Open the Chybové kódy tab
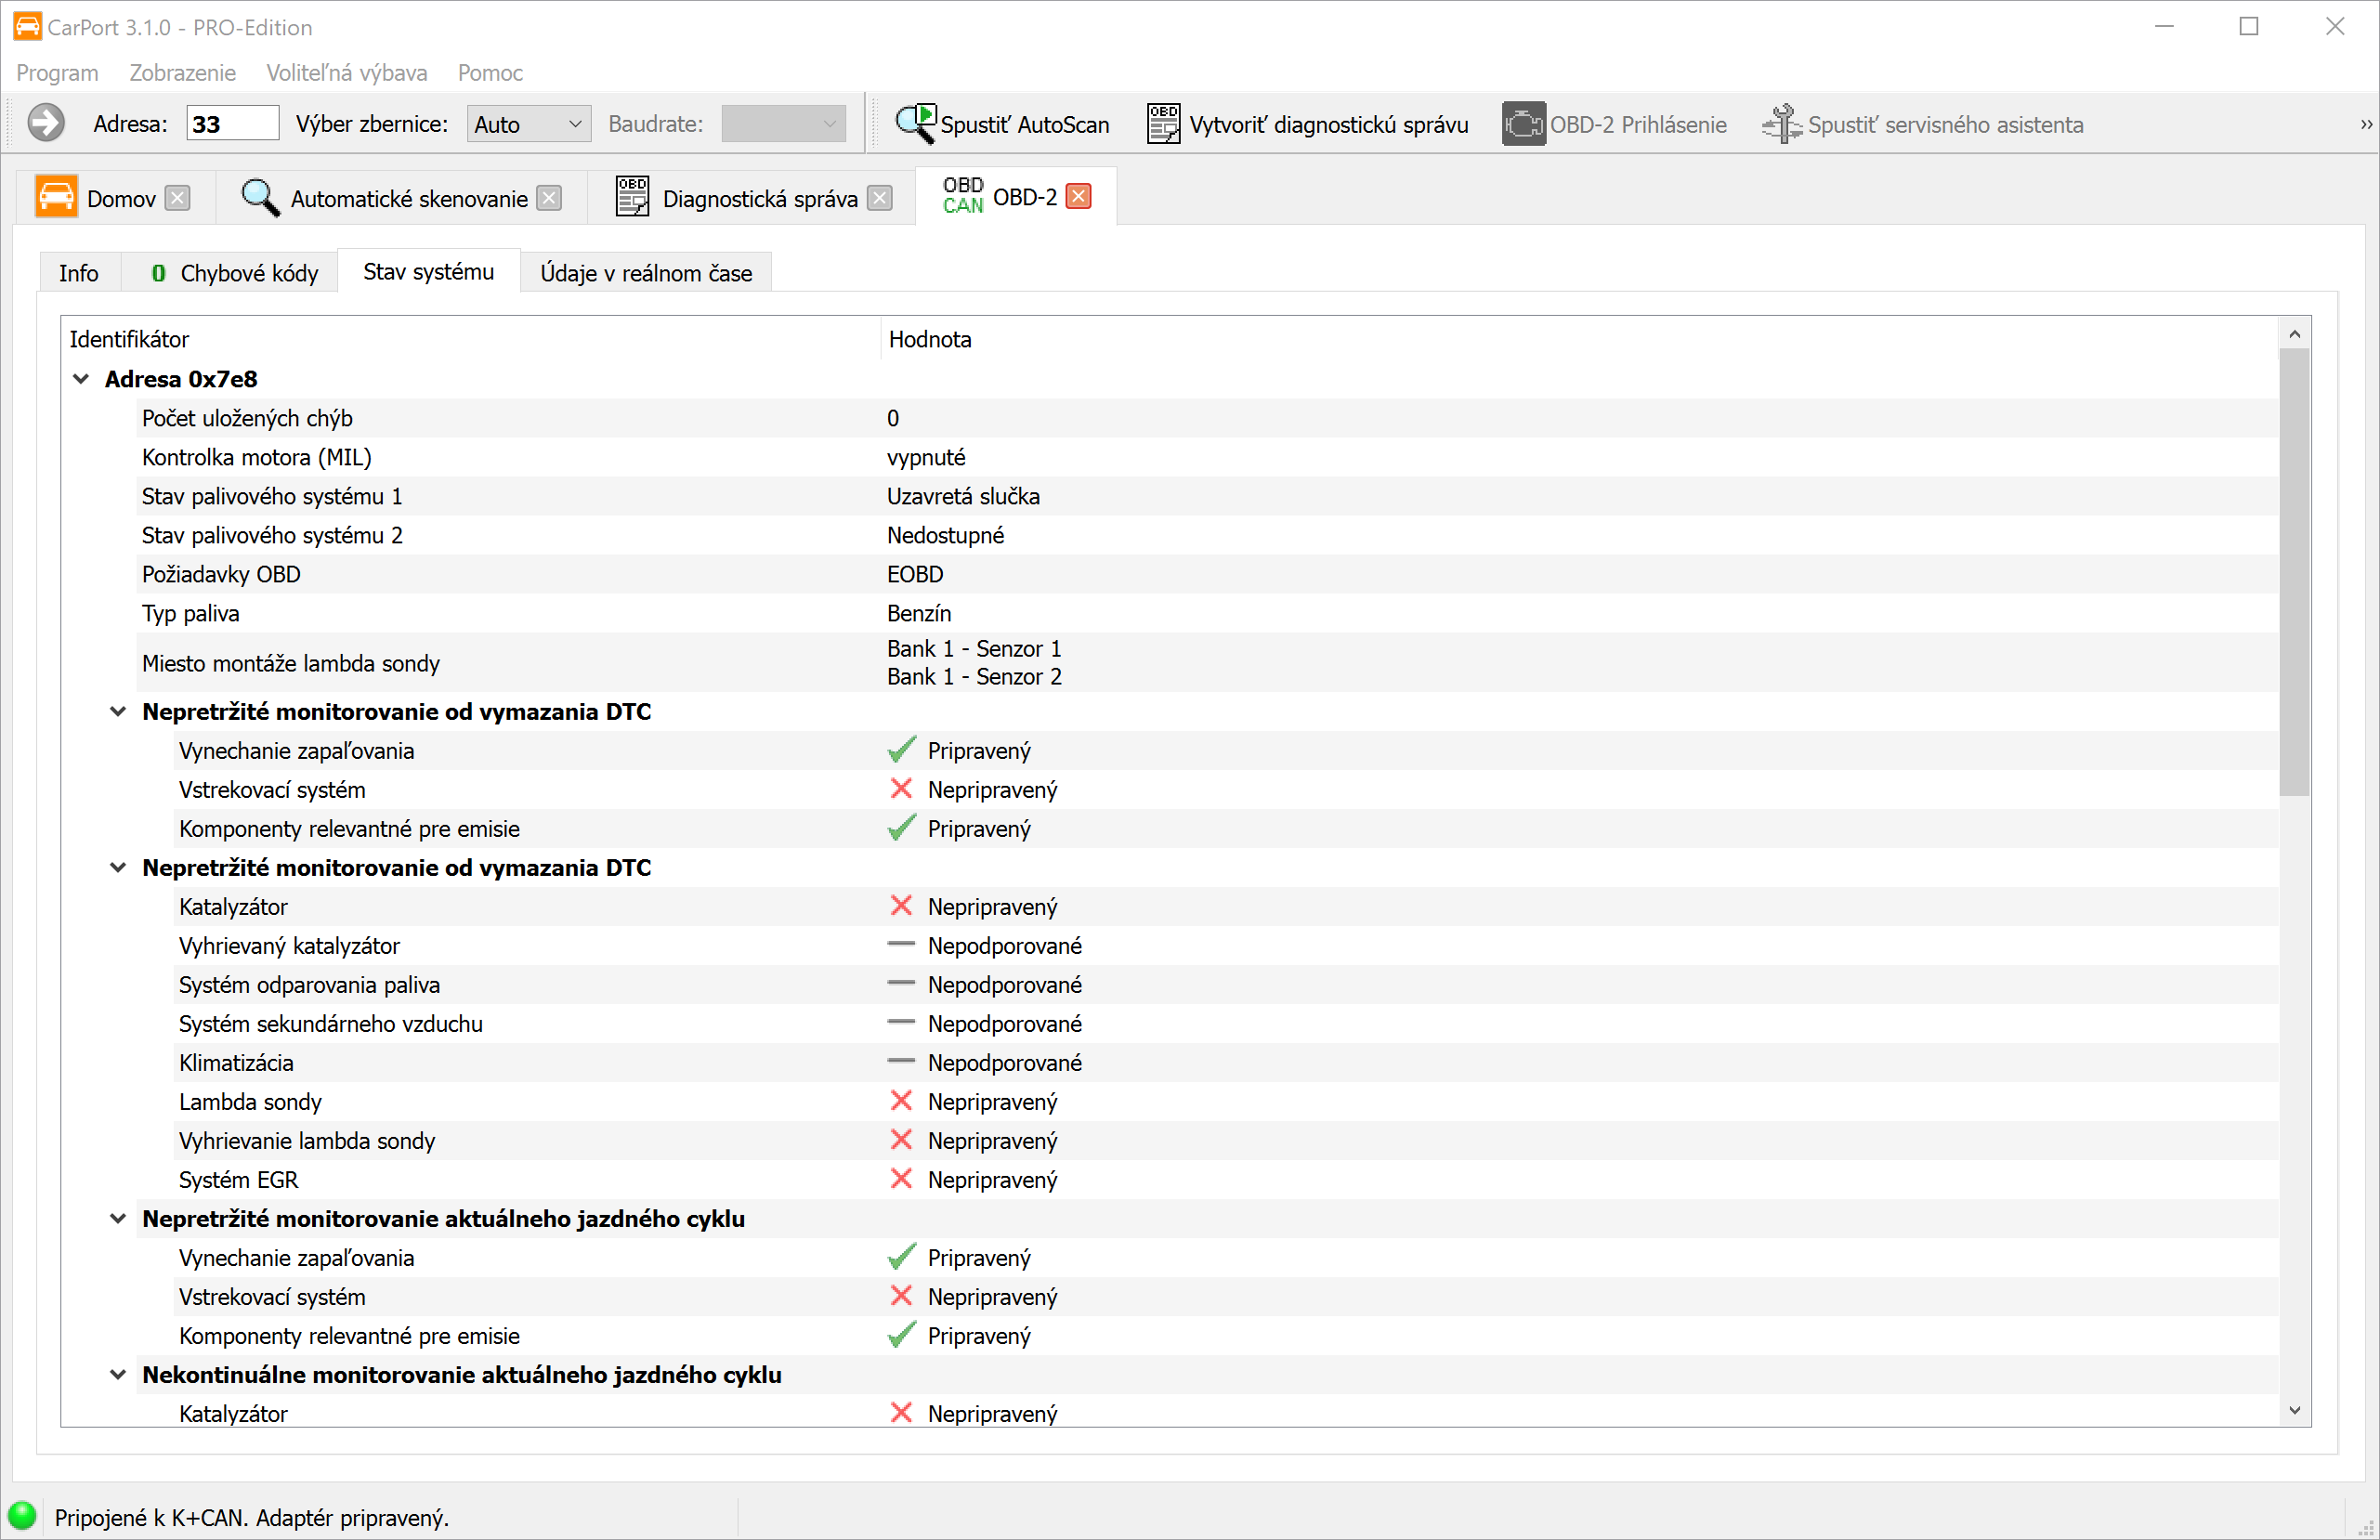2380x1540 pixels. [x=234, y=273]
